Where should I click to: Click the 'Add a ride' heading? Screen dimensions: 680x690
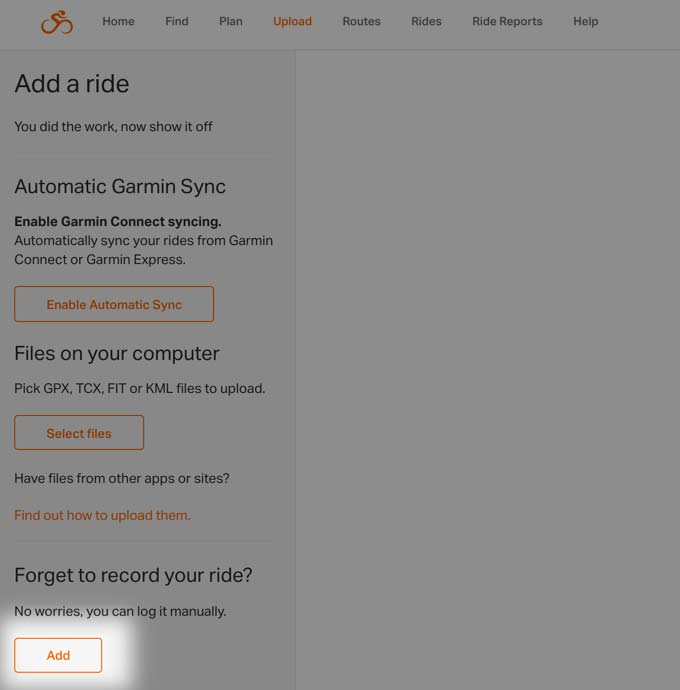(72, 84)
